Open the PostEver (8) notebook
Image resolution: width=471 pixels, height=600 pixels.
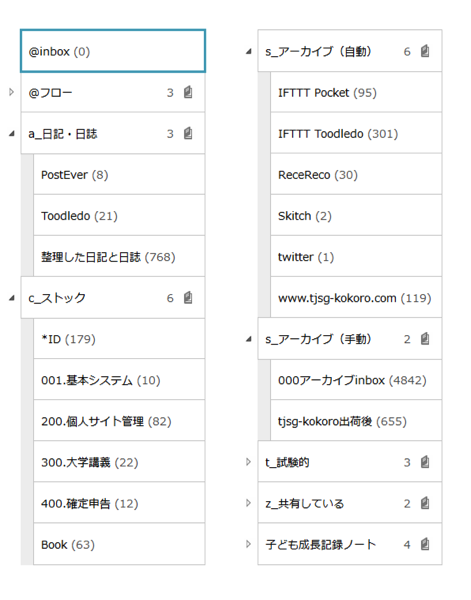coord(119,174)
